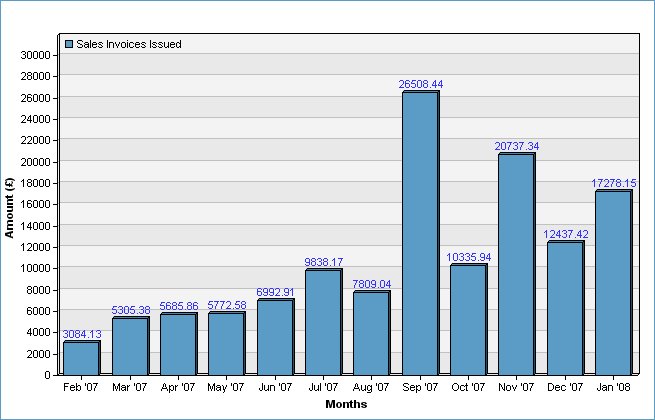Click the Nov '07 bar
The width and height of the screenshot is (655, 420).
[516, 264]
